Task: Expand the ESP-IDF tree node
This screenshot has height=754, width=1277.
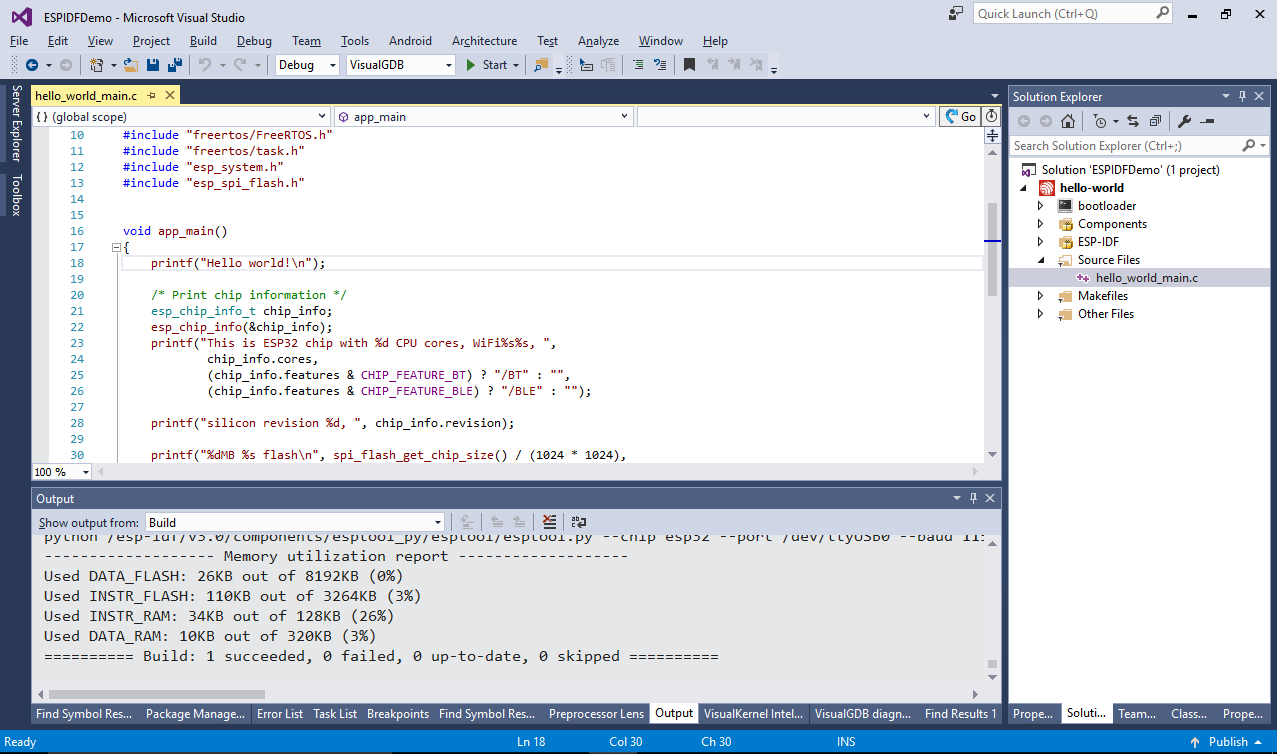Action: tap(1040, 242)
